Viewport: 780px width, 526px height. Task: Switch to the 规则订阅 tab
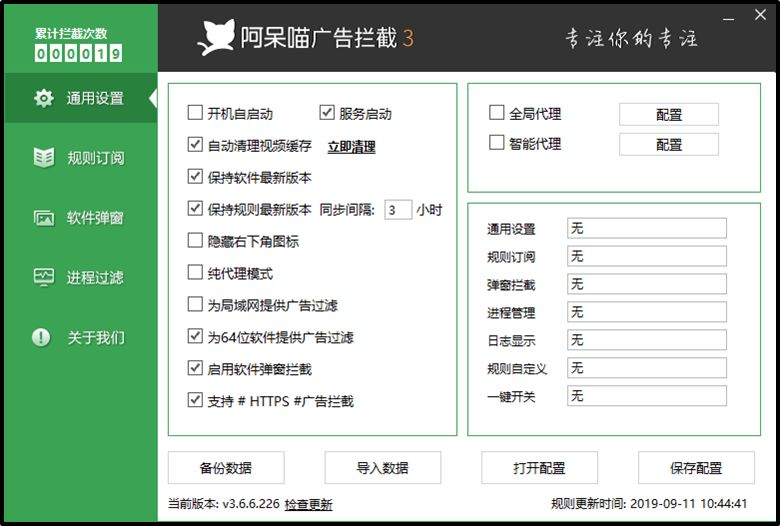click(81, 158)
